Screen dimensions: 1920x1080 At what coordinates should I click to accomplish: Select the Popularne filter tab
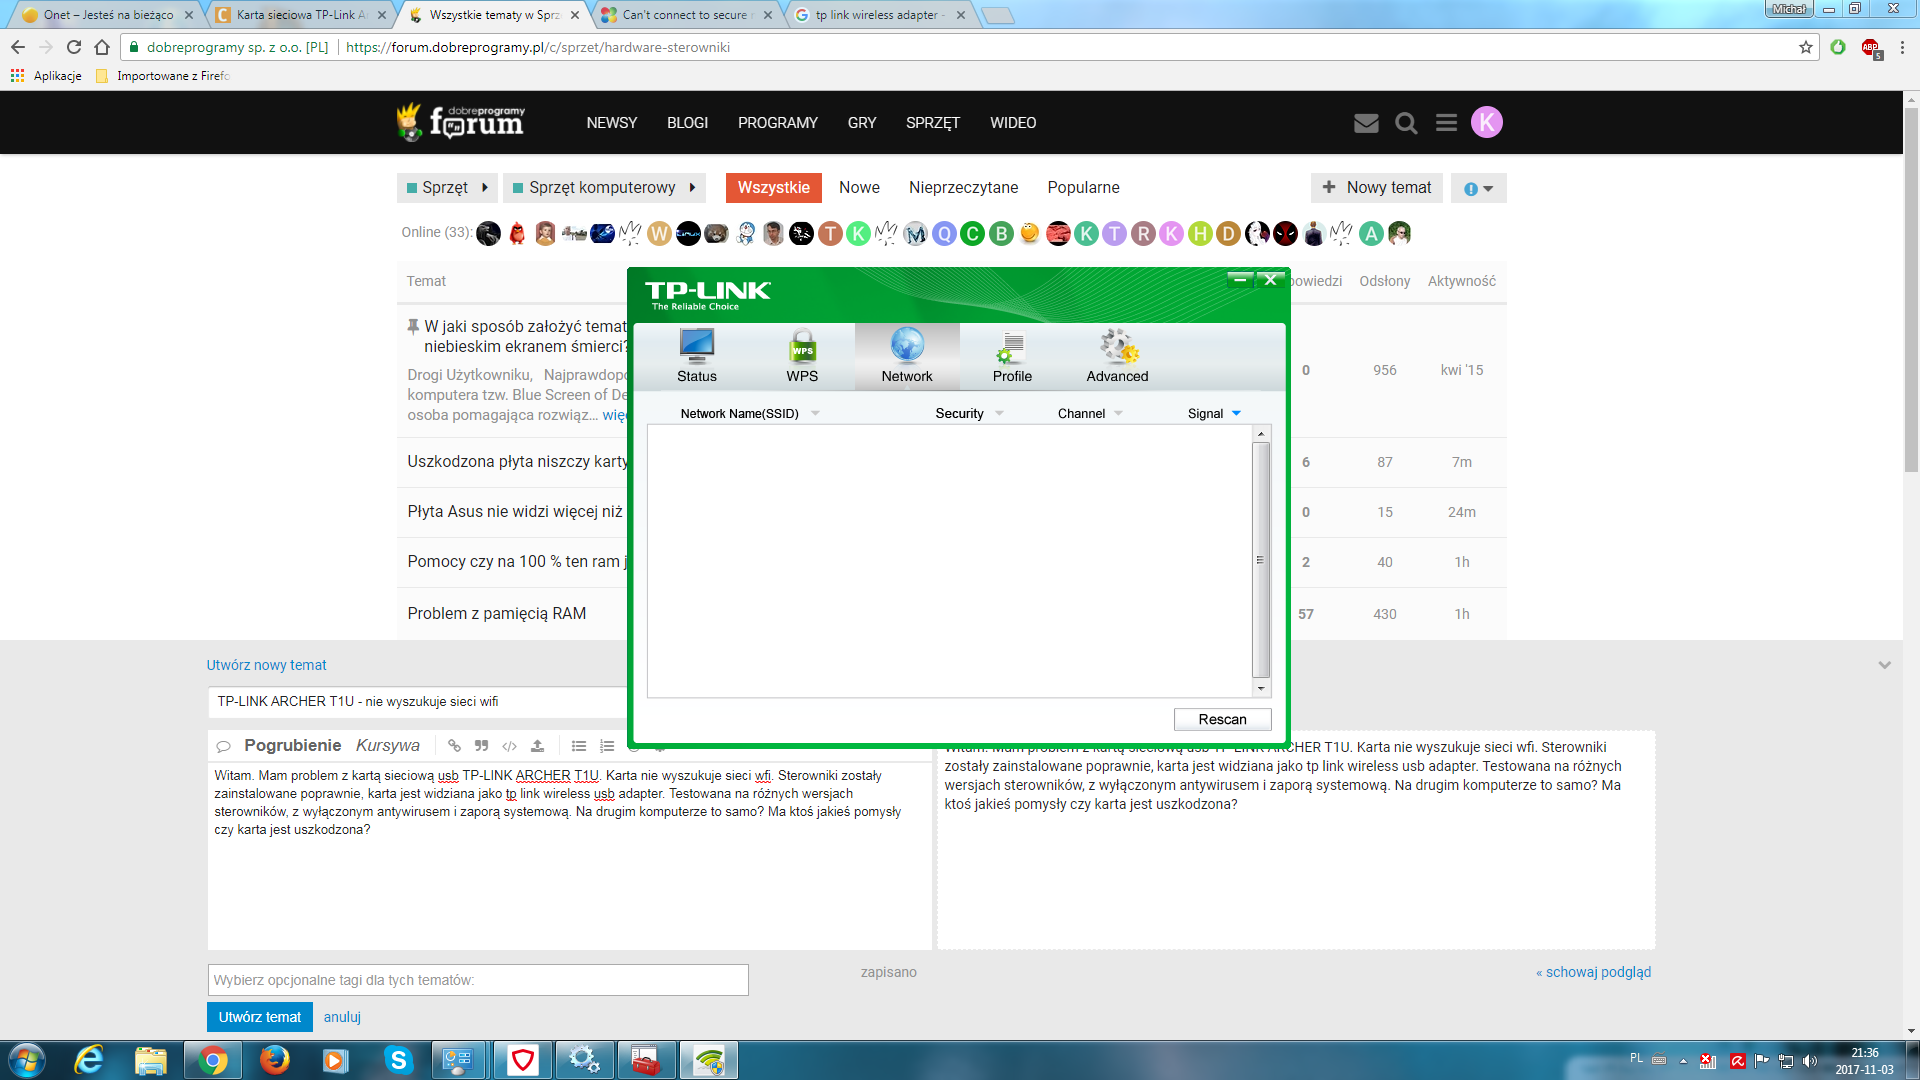pyautogui.click(x=1083, y=188)
